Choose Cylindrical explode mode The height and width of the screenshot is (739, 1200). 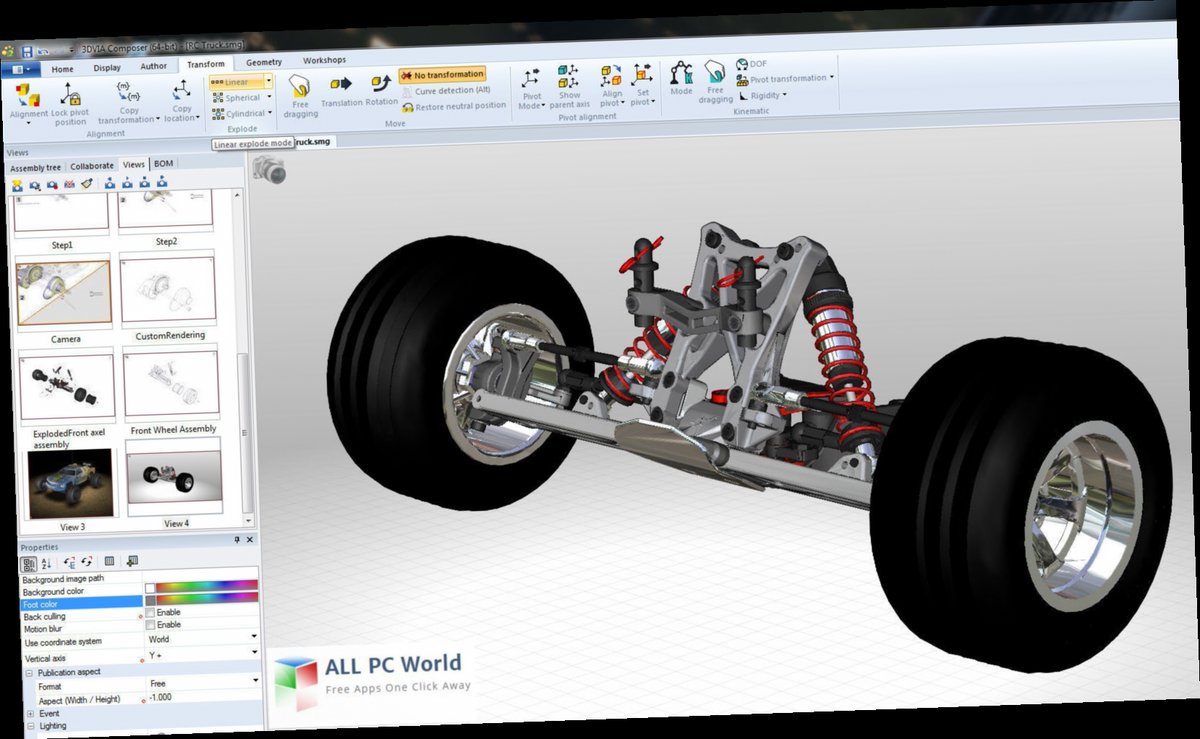pyautogui.click(x=239, y=114)
